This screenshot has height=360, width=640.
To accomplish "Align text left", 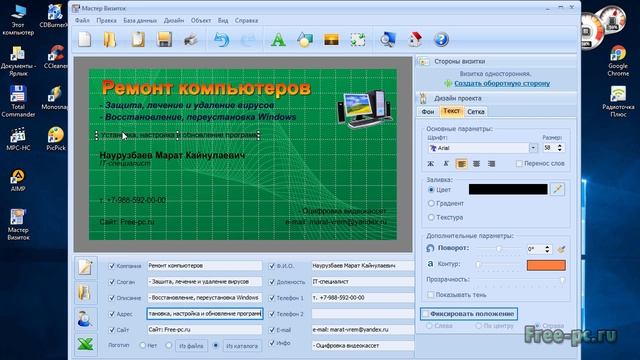I will coord(461,164).
